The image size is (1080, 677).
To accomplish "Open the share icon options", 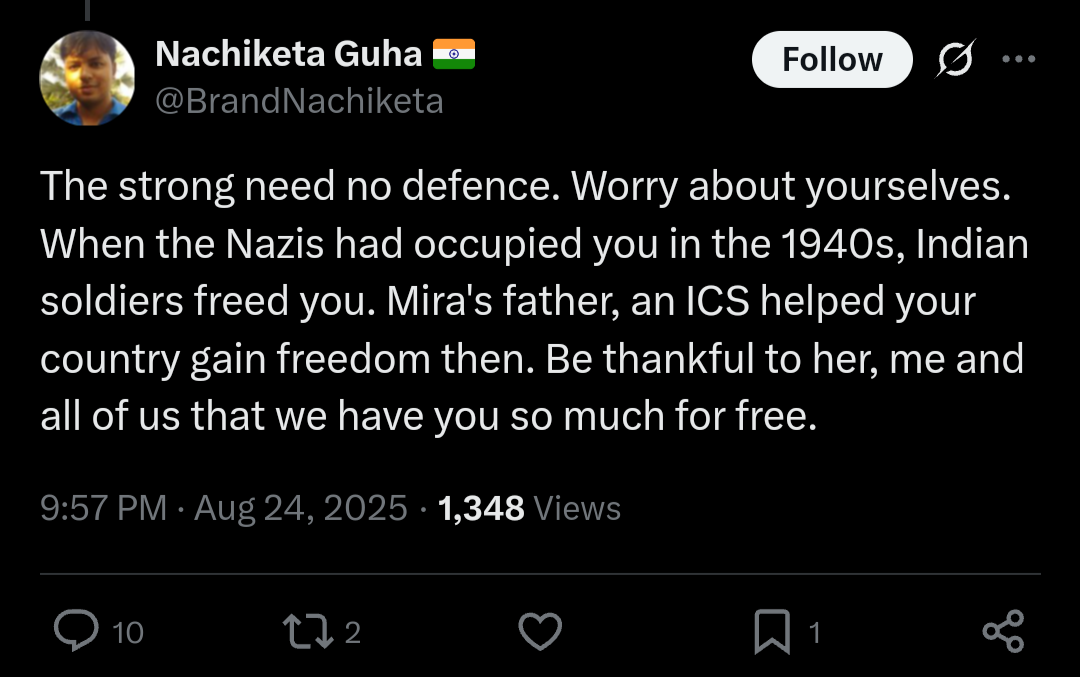I will (x=1003, y=631).
